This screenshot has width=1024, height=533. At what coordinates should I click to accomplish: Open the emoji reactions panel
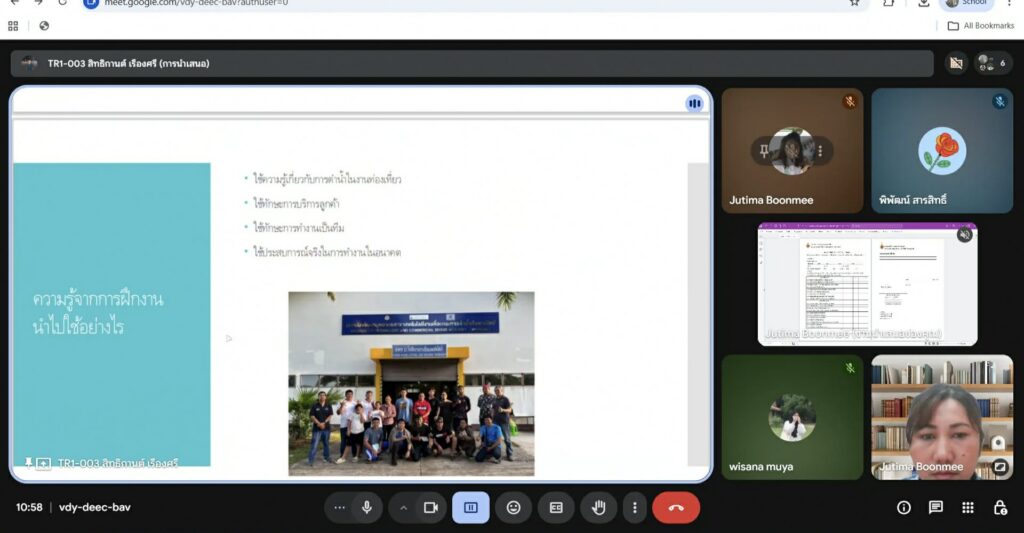click(513, 507)
